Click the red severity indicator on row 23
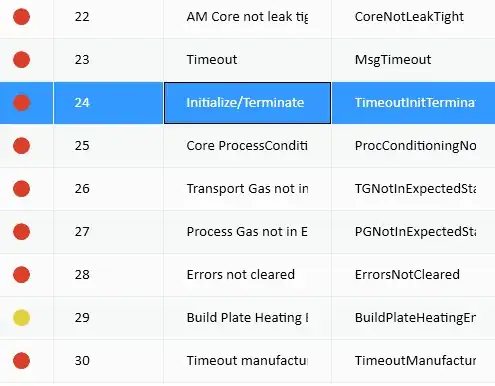 click(21, 60)
